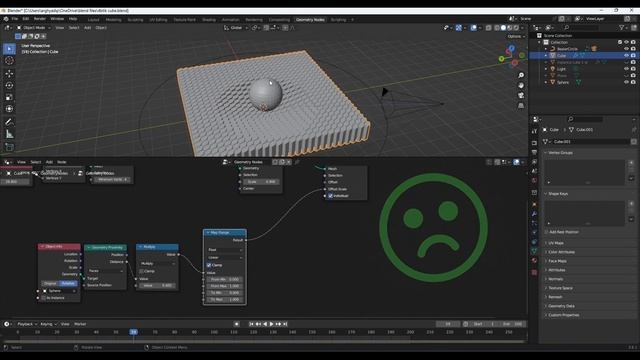
Task: Open Multiply operation dropdown in Math node
Action: [157, 264]
